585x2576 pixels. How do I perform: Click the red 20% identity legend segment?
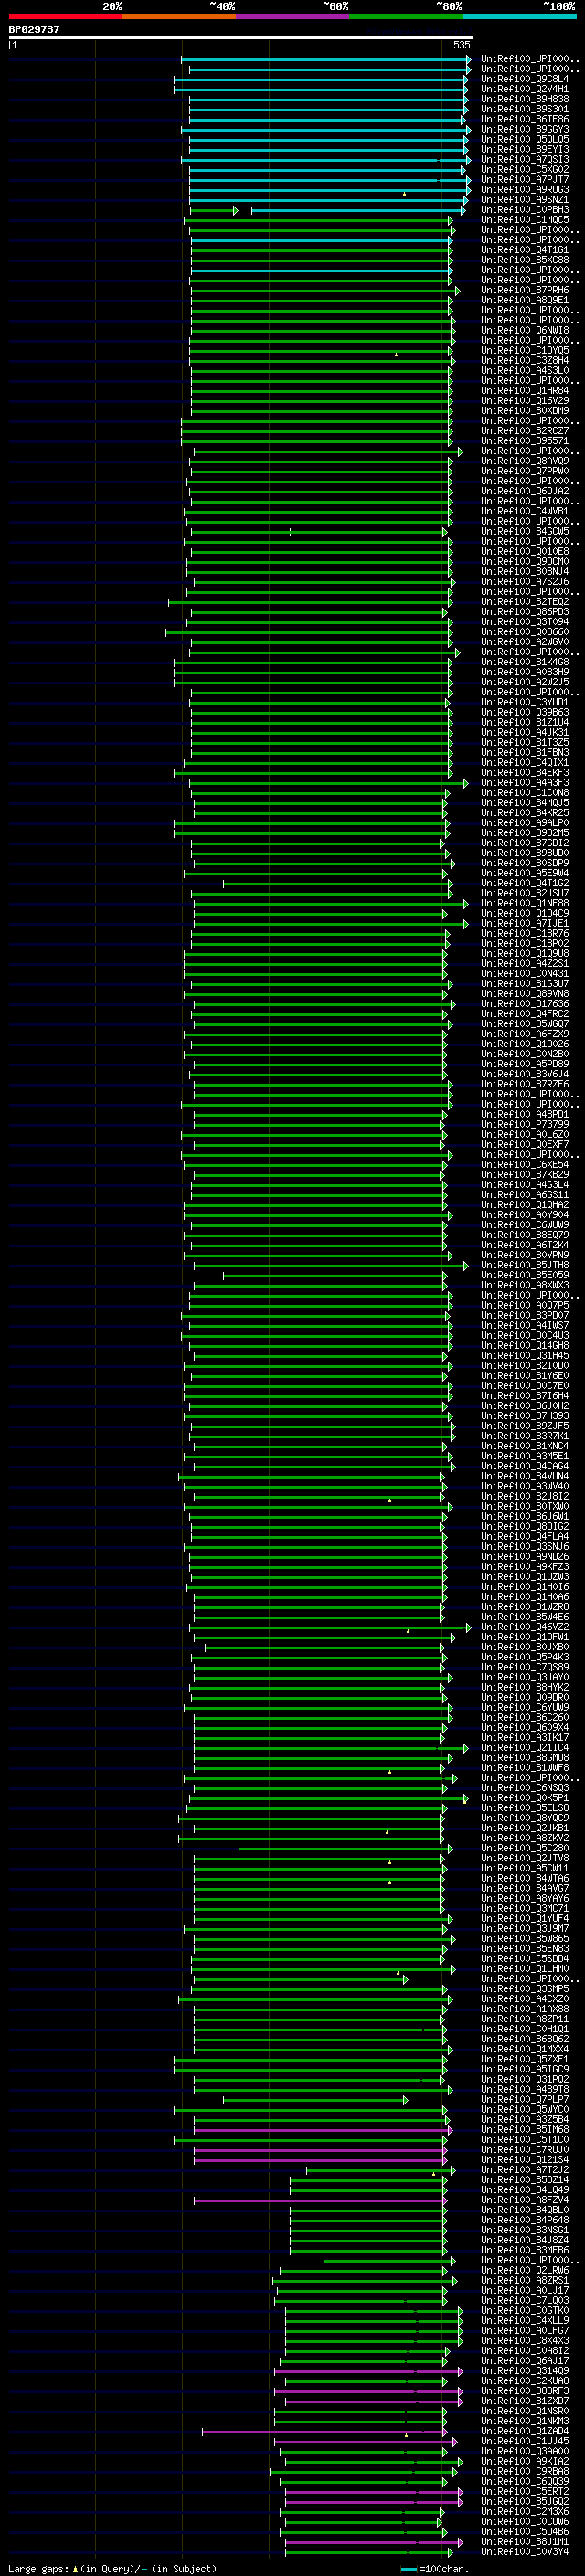tap(66, 16)
